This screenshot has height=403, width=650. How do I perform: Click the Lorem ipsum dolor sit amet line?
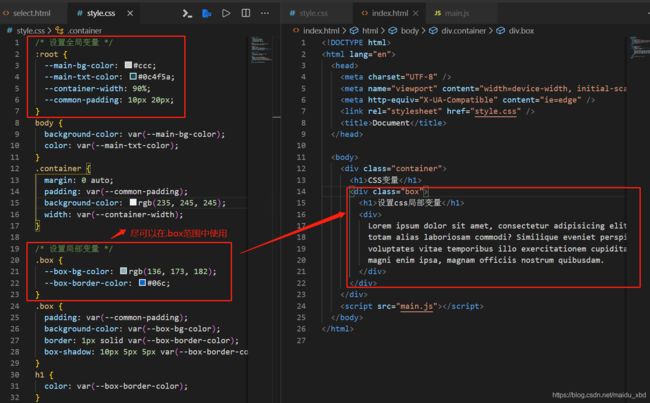(x=497, y=226)
